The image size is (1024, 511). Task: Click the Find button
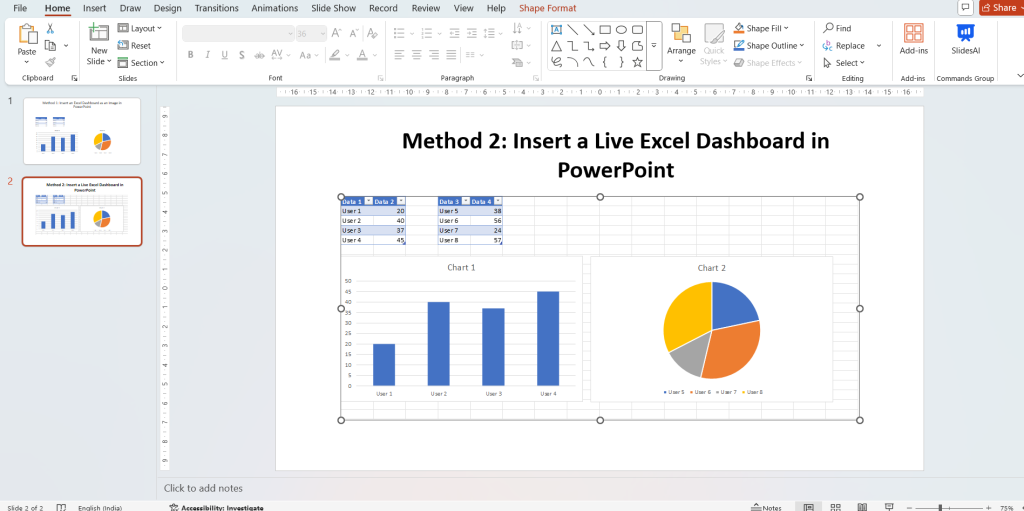837,28
